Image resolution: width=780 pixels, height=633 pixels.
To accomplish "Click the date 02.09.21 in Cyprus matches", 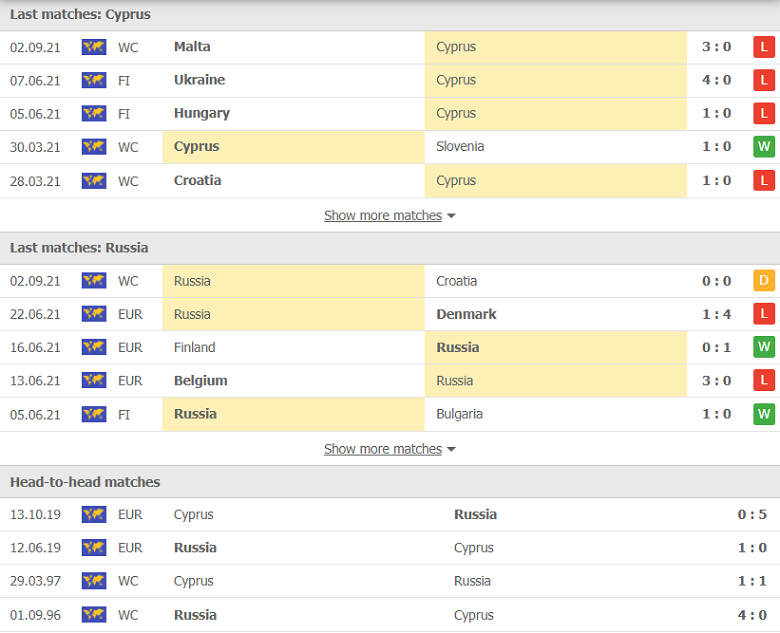I will tap(35, 48).
